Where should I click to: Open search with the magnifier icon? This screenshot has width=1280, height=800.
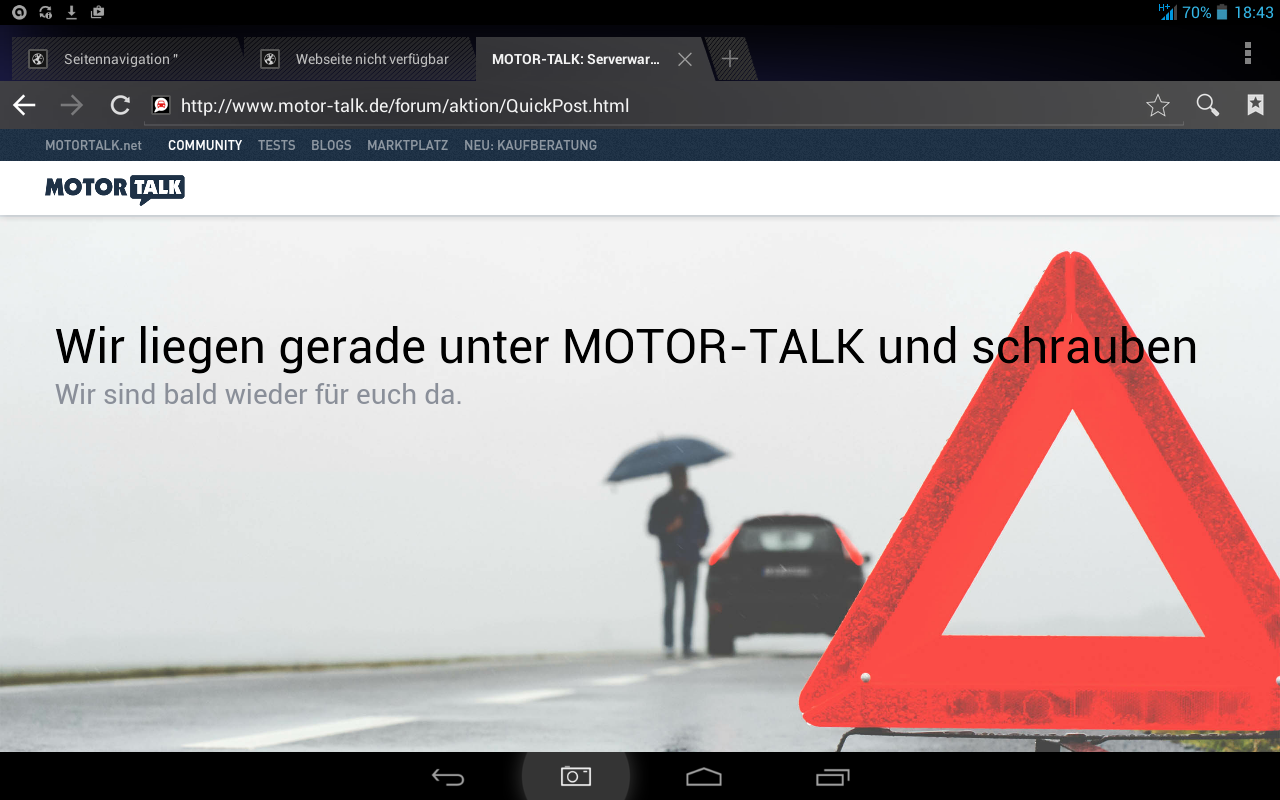tap(1207, 105)
